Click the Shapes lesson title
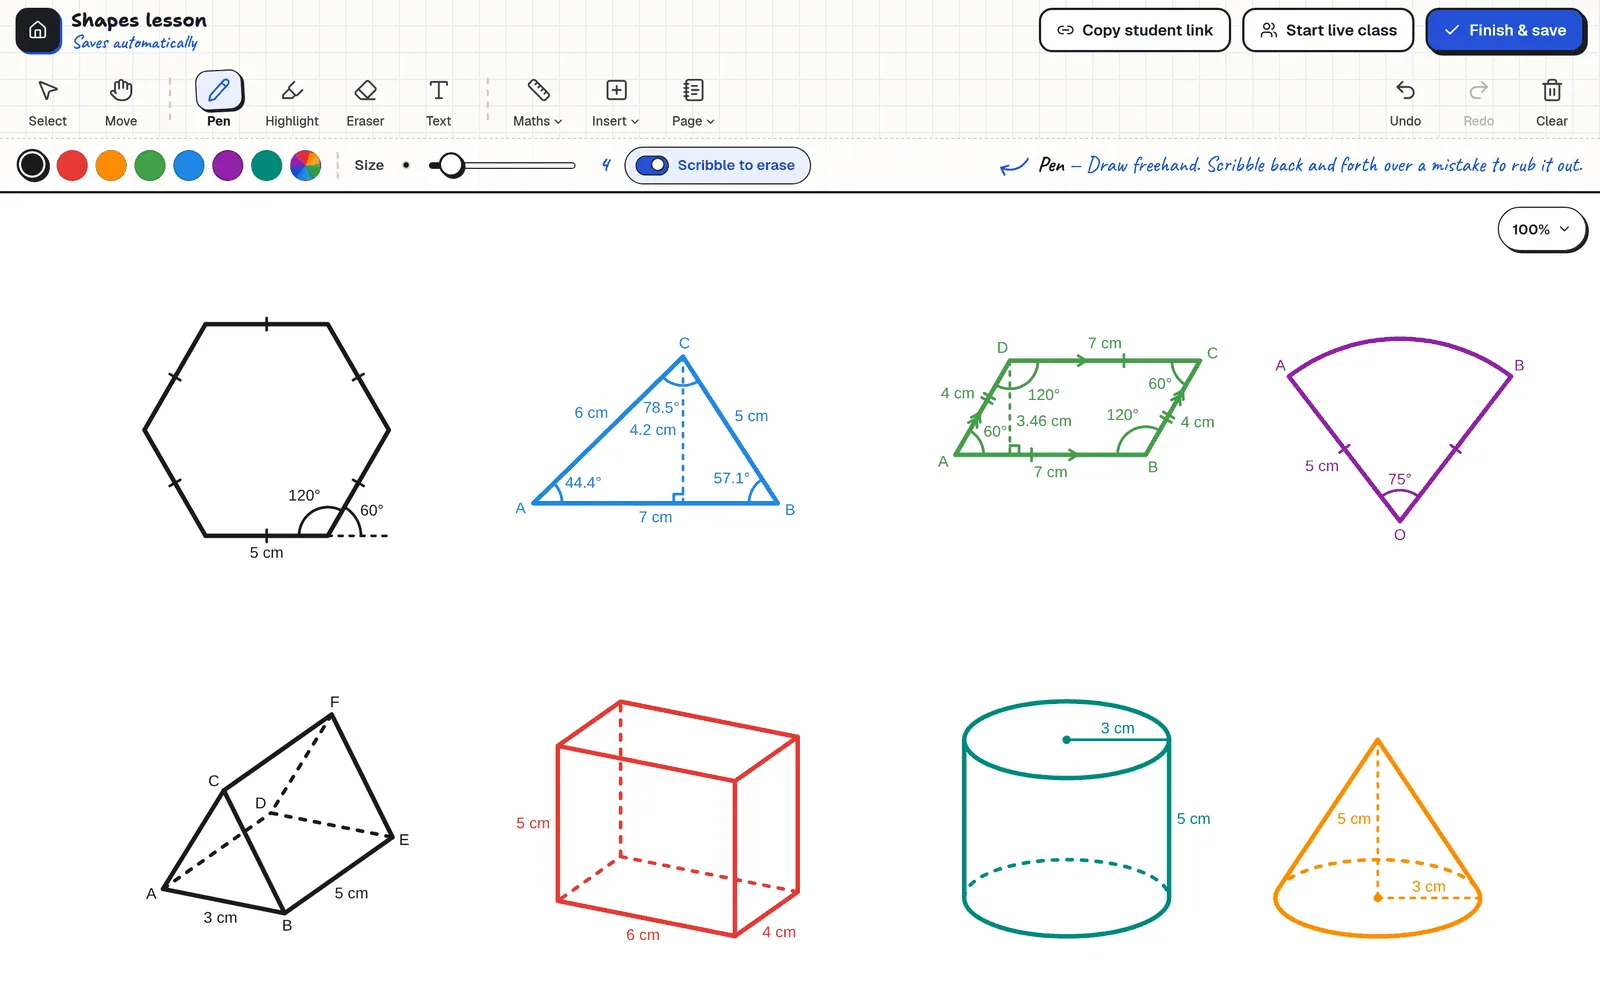Image resolution: width=1600 pixels, height=1000 pixels. 139,20
